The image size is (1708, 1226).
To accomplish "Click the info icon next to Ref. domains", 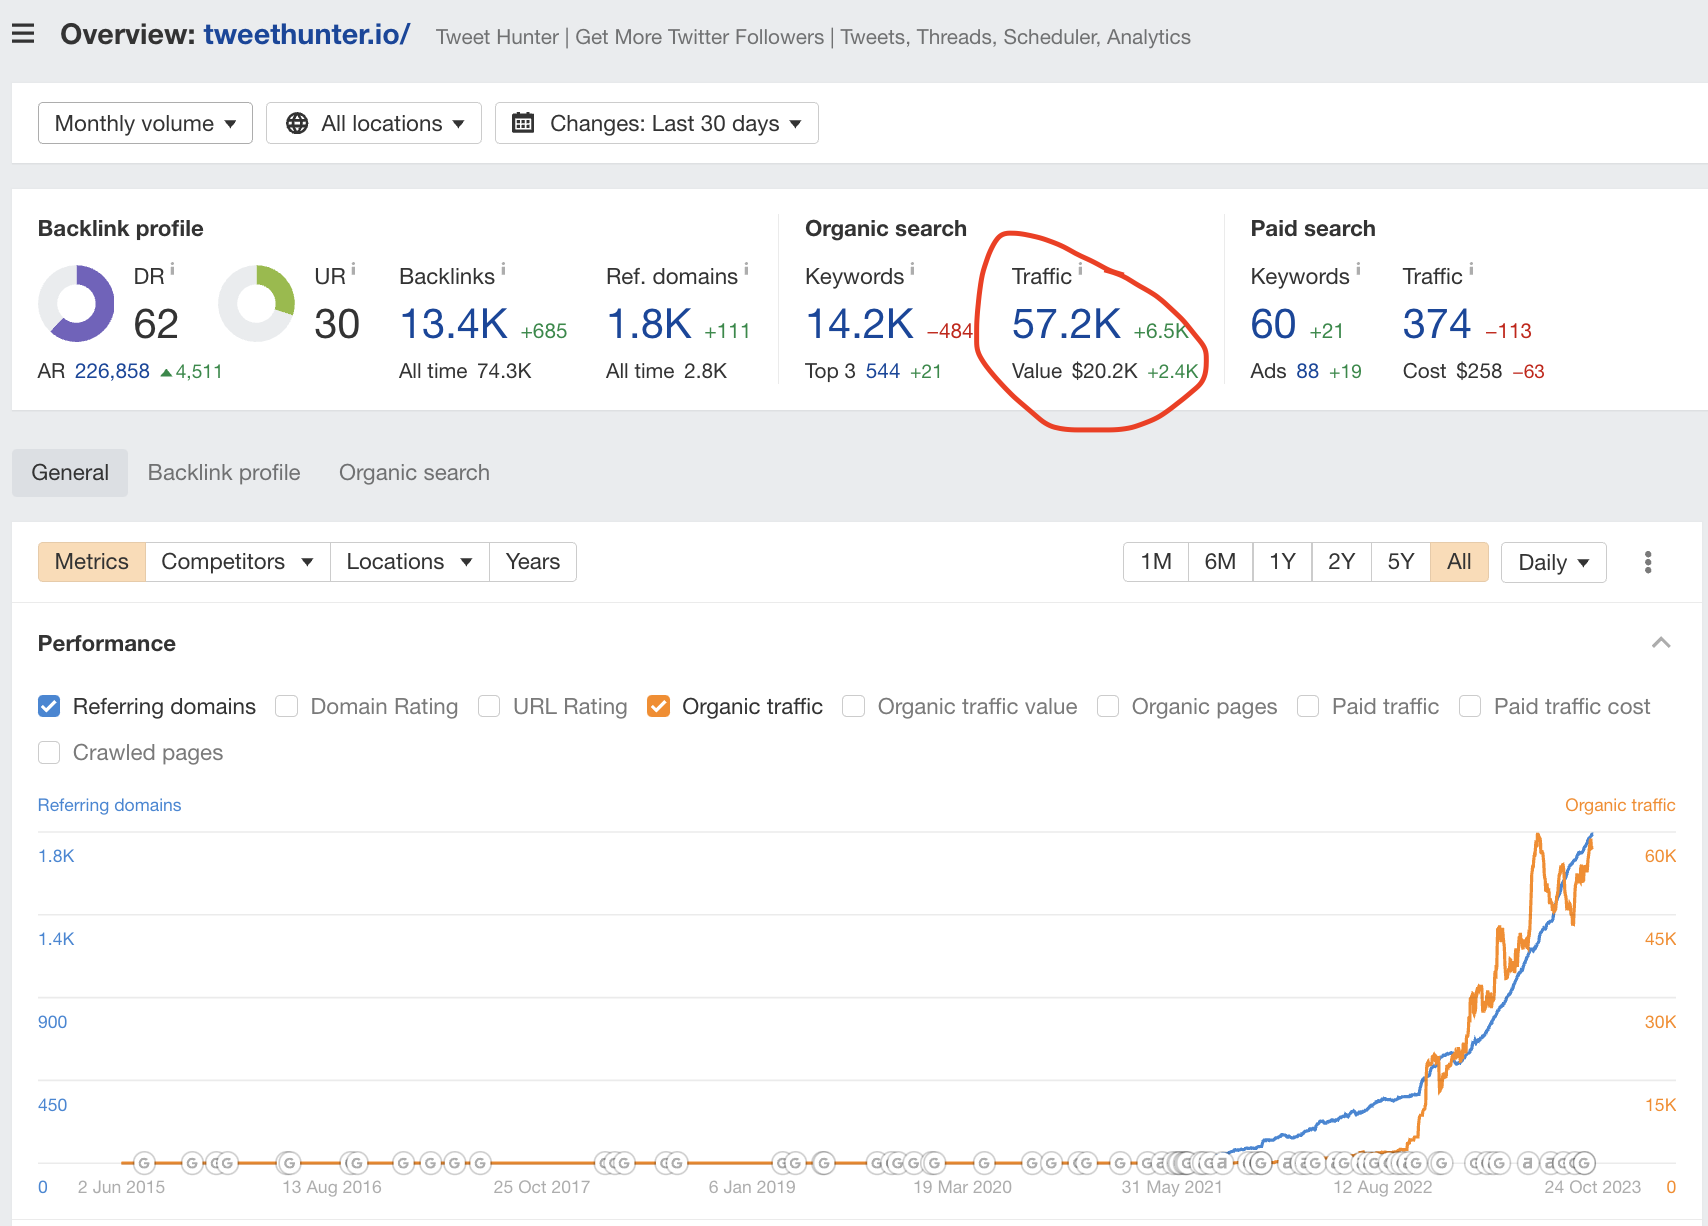I will click(746, 269).
